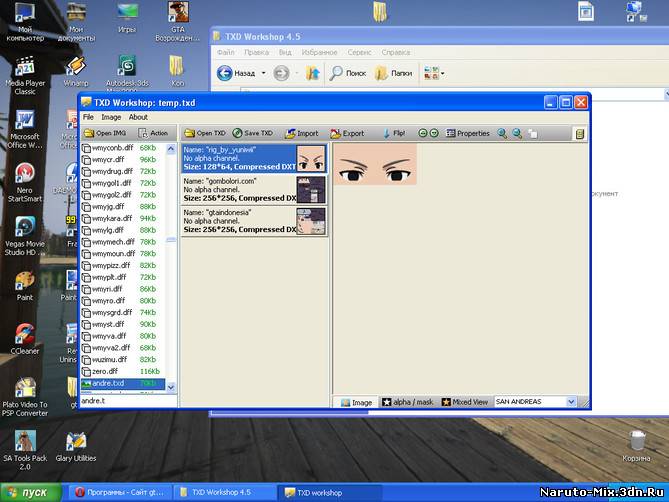This screenshot has width=669, height=502.
Task: Click the Up folder icon in Explorer
Action: [x=312, y=73]
